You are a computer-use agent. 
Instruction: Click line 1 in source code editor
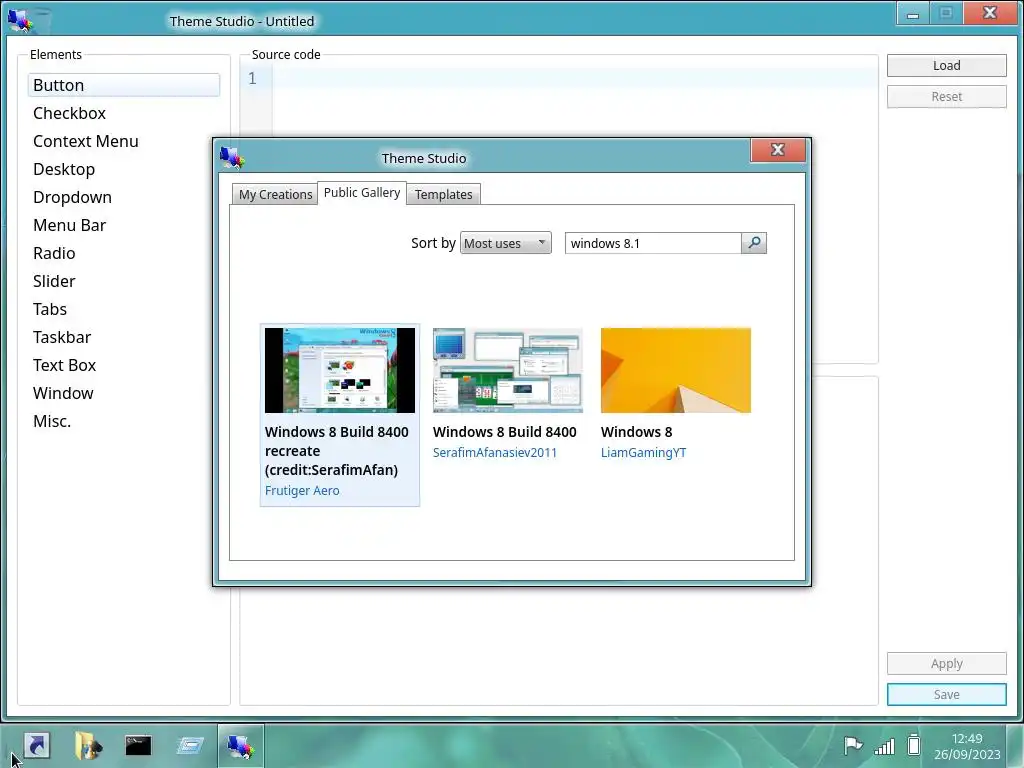575,78
